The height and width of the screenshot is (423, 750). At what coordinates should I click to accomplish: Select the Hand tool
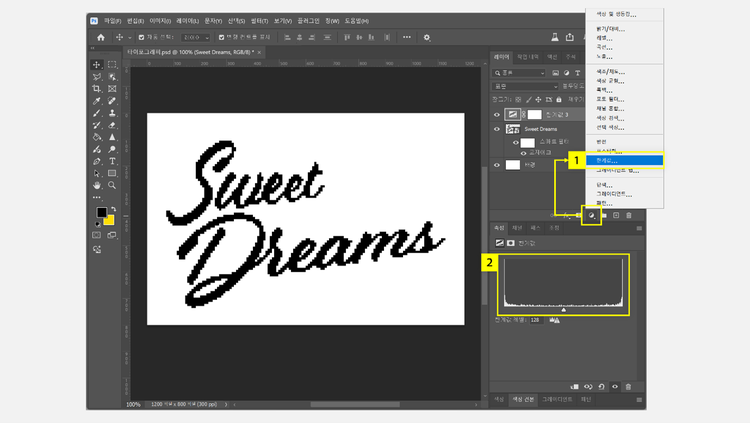tap(97, 185)
